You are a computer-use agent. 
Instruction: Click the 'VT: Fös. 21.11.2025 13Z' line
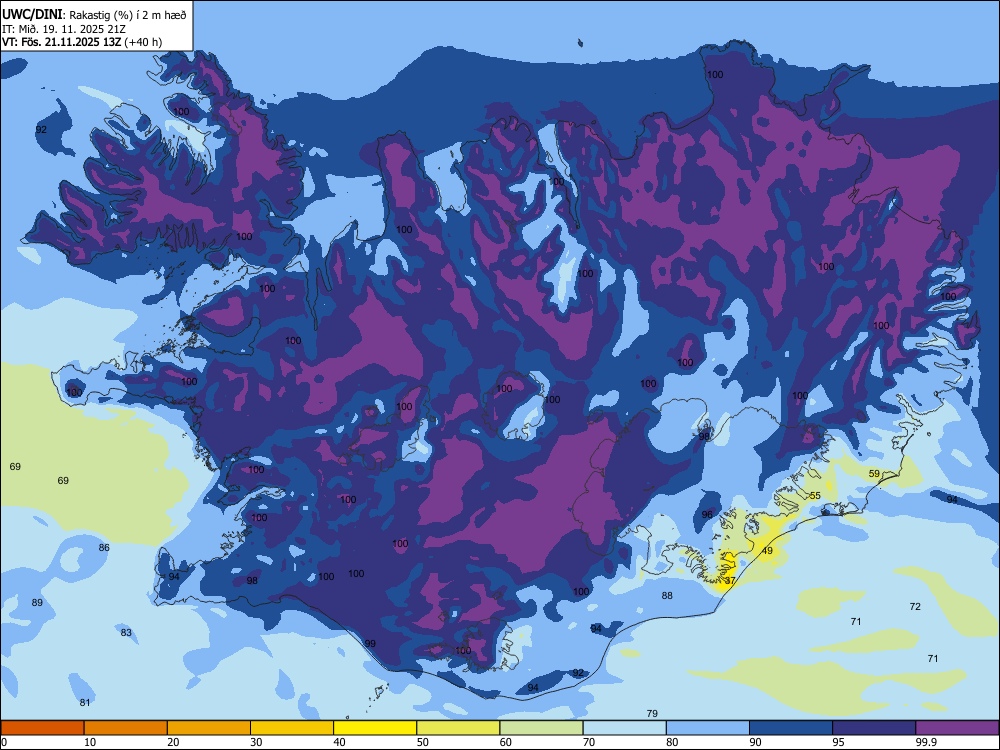pyautogui.click(x=61, y=42)
